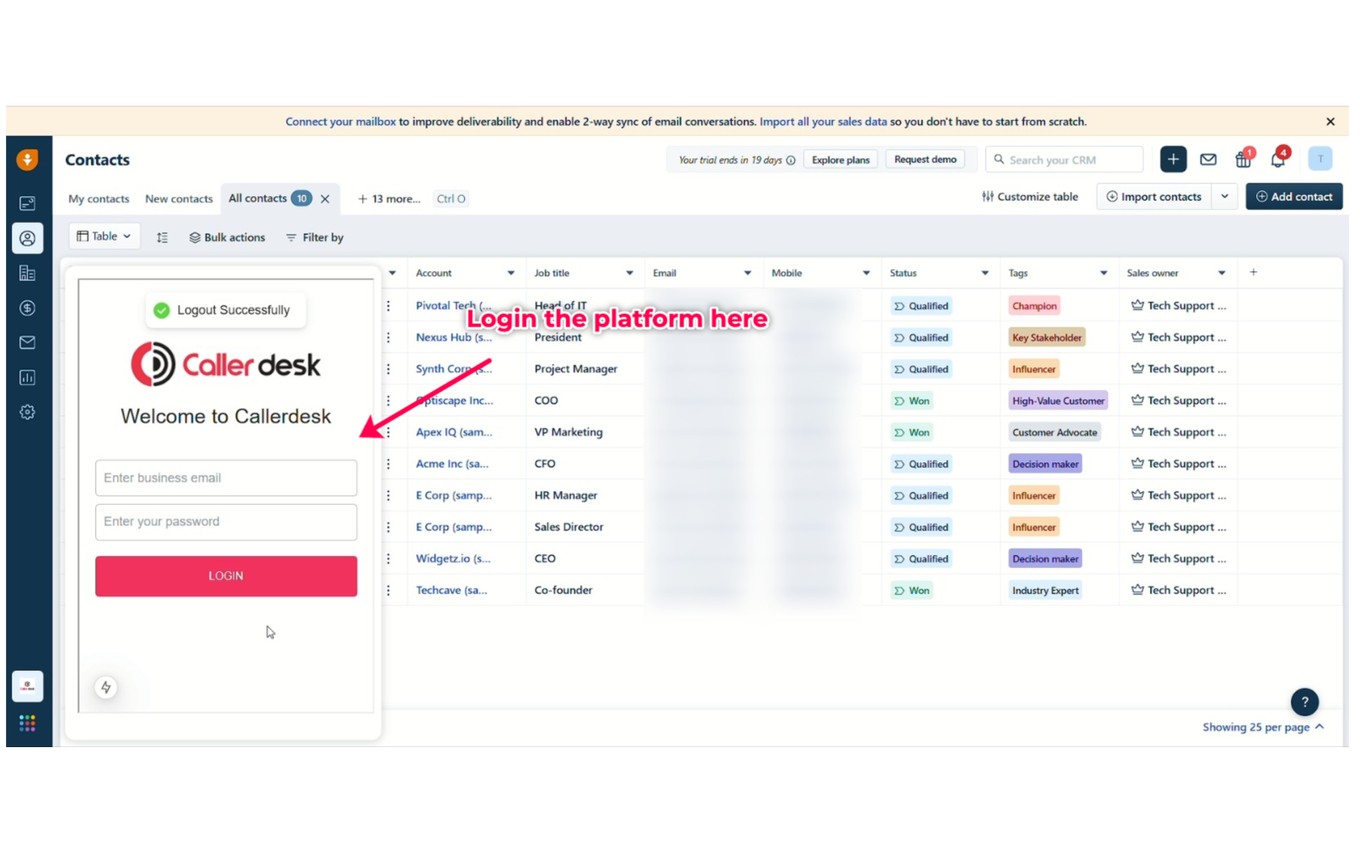This screenshot has height=850, width=1360.
Task: Open row menu for Acme Inc contact
Action: (x=389, y=464)
